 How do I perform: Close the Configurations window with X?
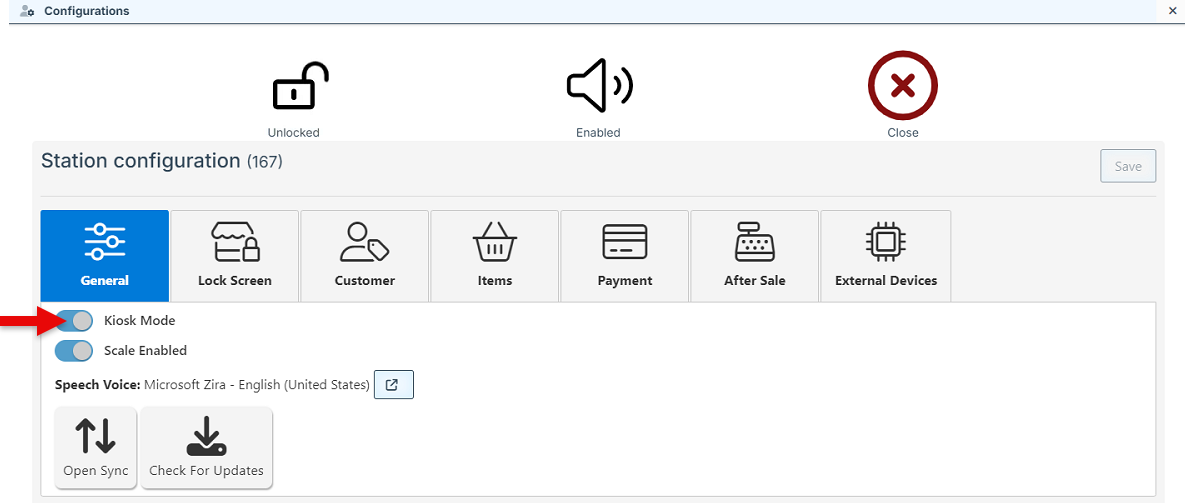click(x=1172, y=11)
